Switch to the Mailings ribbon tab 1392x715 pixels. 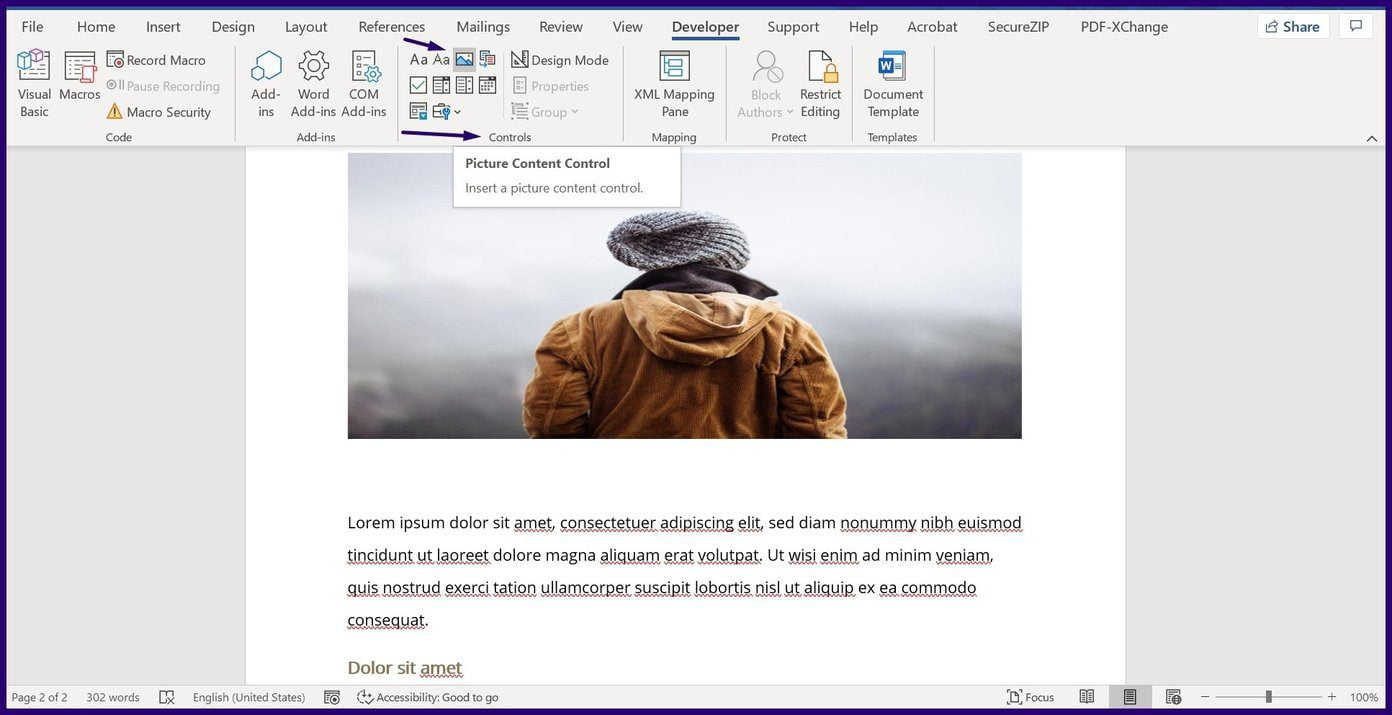click(483, 26)
